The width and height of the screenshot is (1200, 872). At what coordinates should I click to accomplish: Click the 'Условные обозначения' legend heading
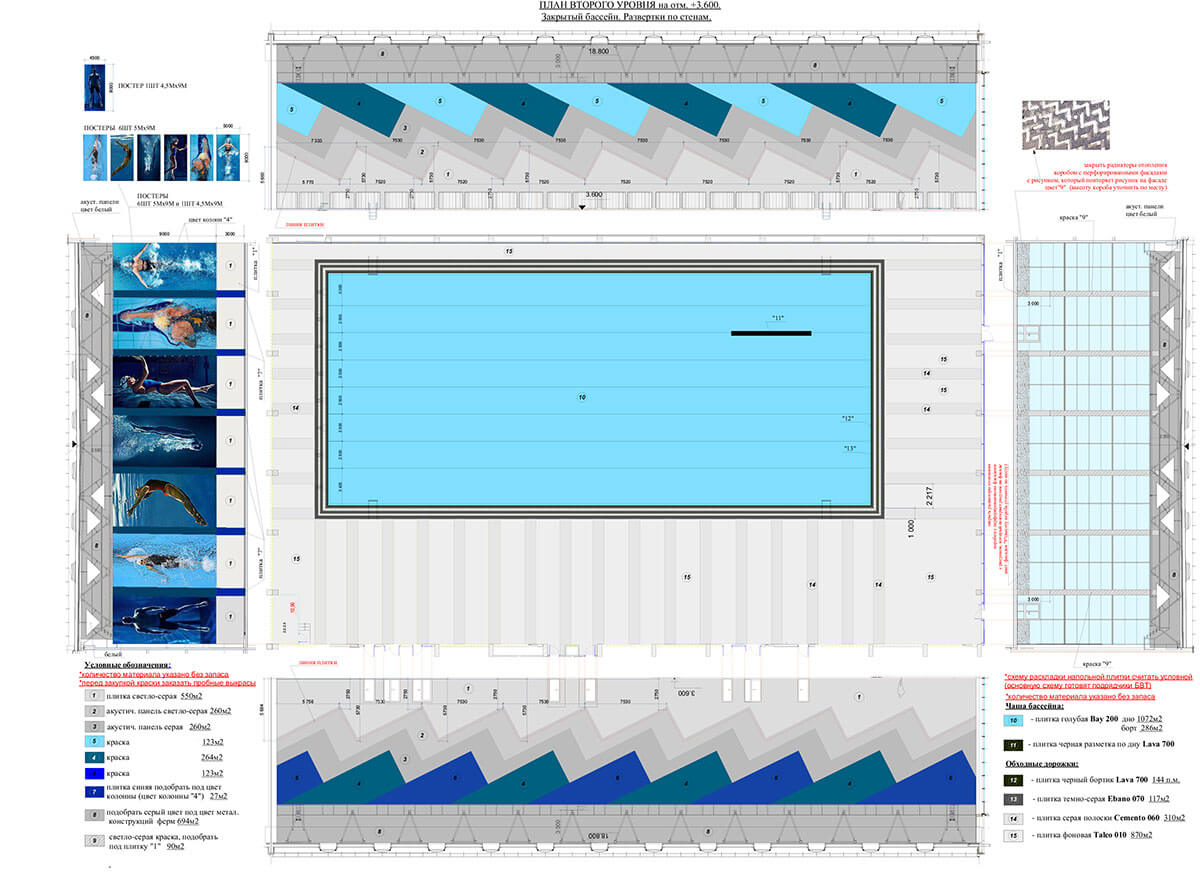[127, 665]
